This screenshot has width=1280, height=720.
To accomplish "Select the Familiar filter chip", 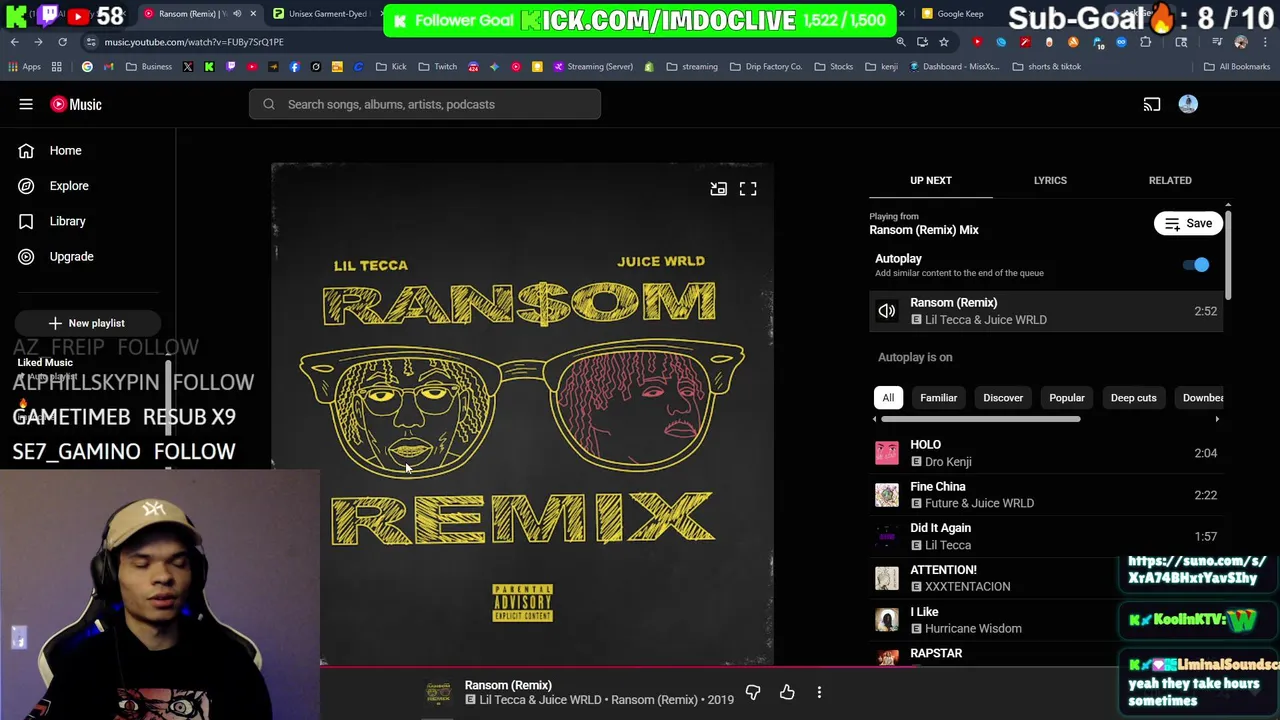I will point(938,398).
